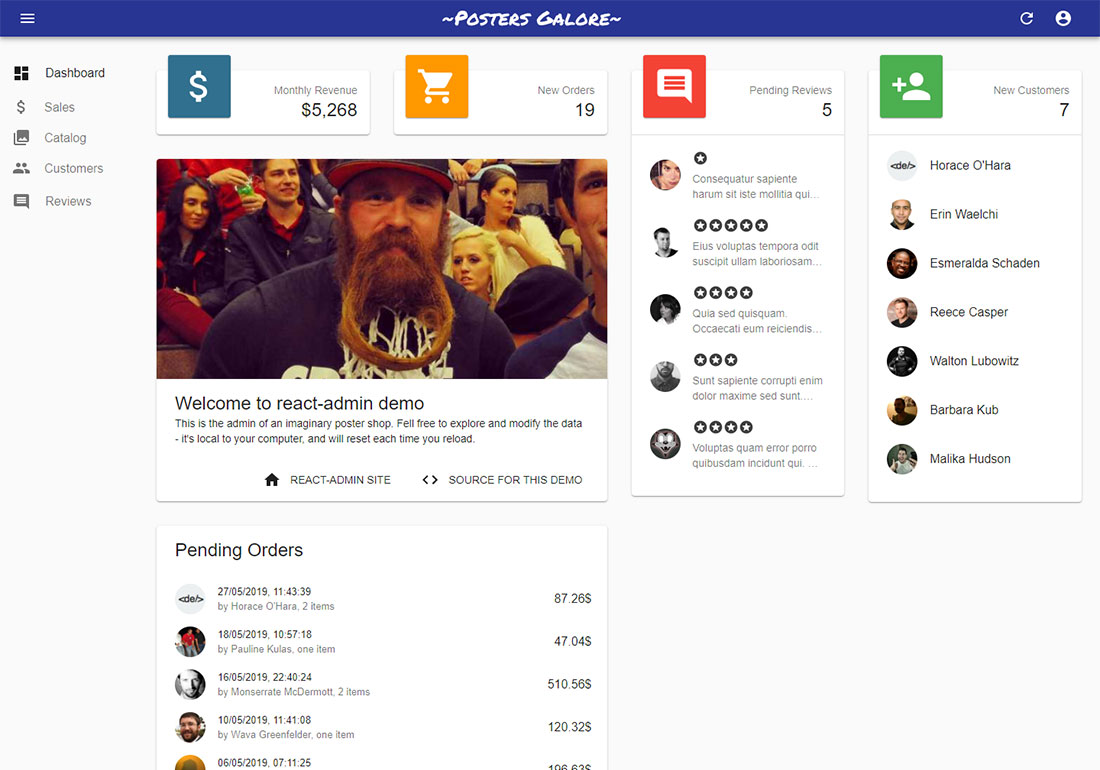Click the five-star rating on 'Eius voluptas' review
The image size is (1100, 770).
pos(730,226)
